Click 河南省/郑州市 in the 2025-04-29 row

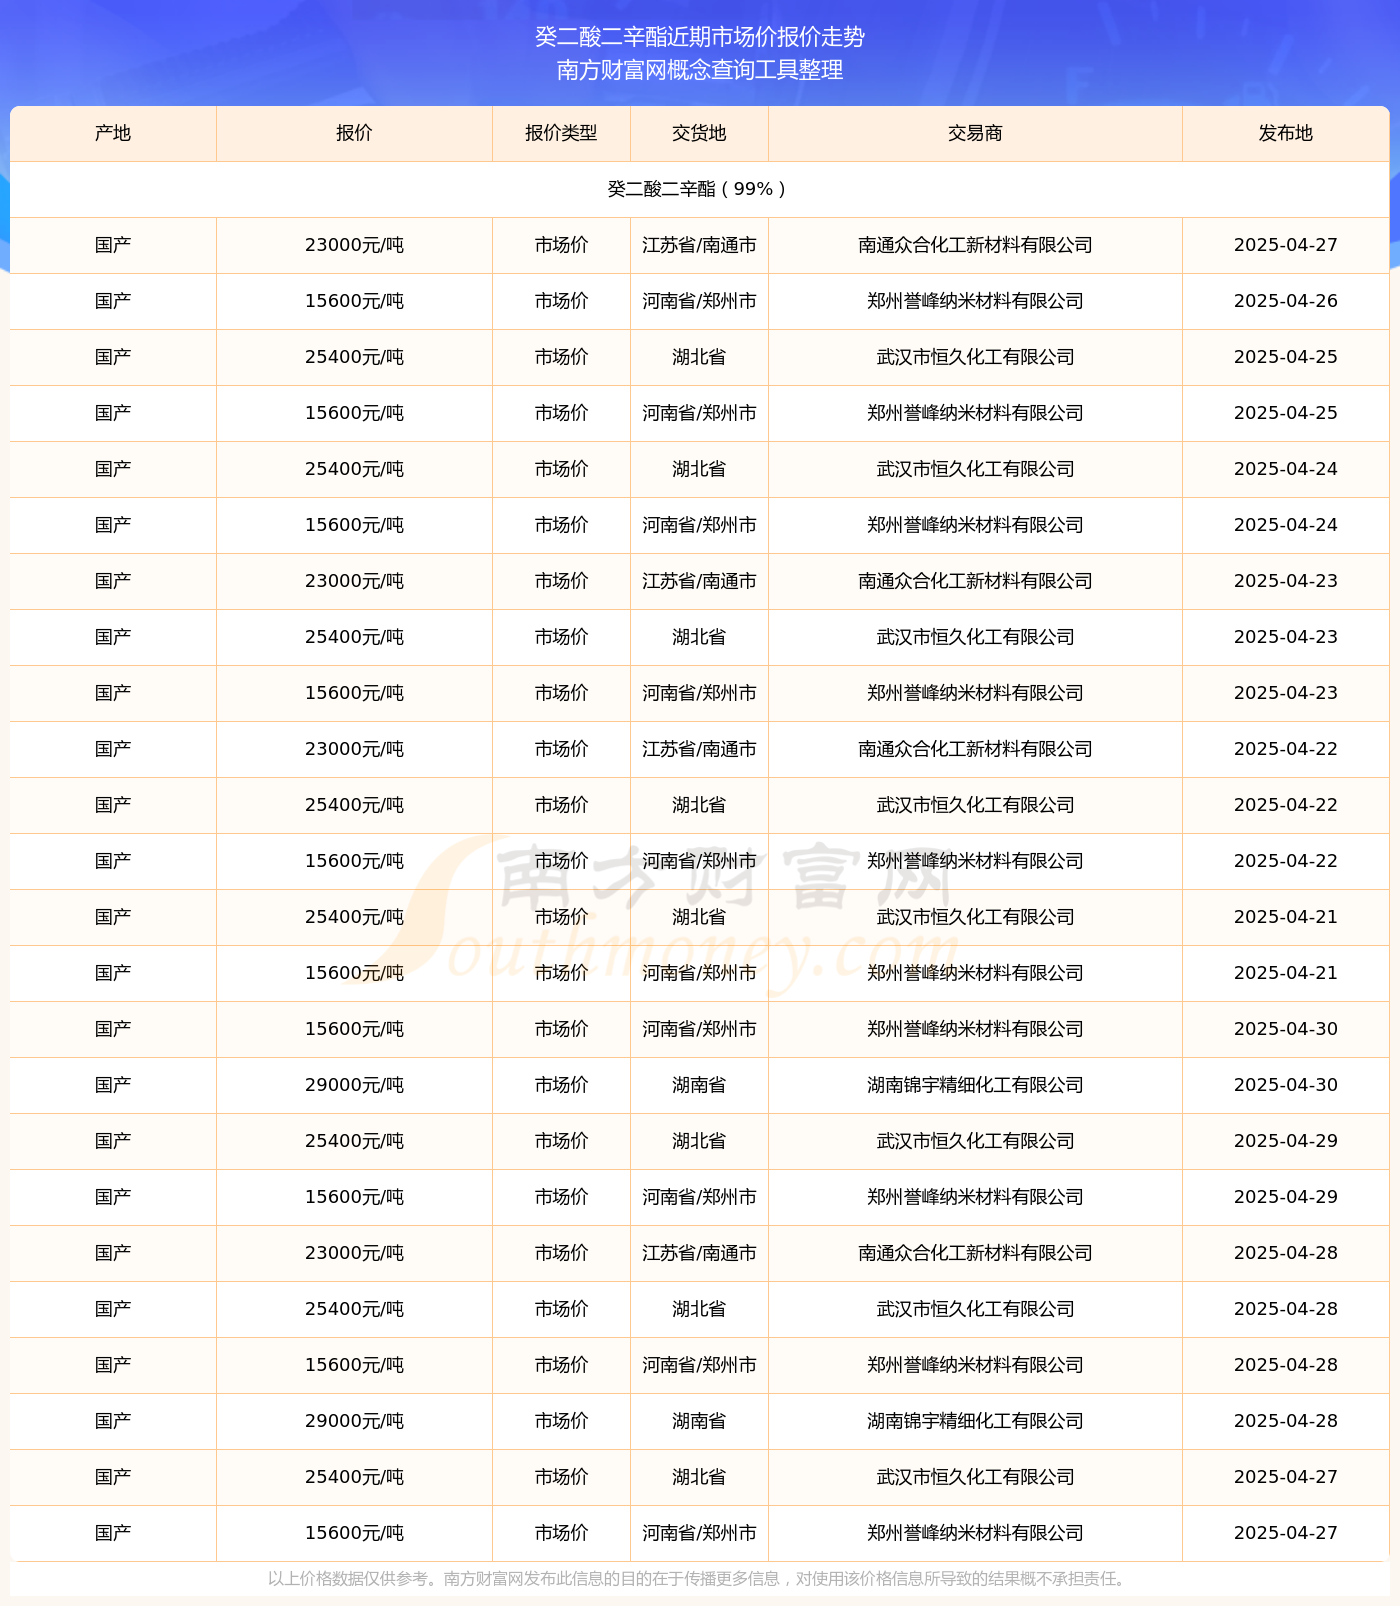699,1197
